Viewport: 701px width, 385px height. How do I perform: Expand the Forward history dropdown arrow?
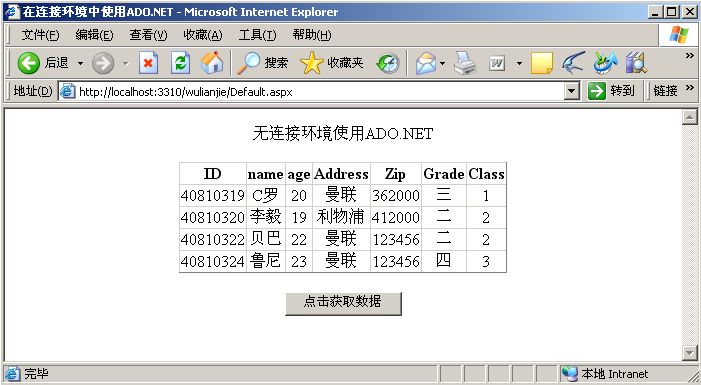126,63
